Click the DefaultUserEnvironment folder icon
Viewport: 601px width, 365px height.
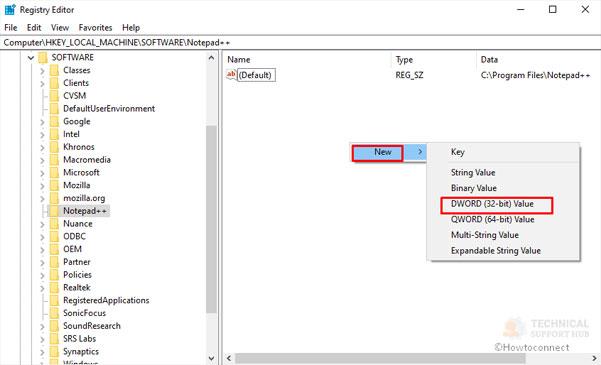(54, 109)
